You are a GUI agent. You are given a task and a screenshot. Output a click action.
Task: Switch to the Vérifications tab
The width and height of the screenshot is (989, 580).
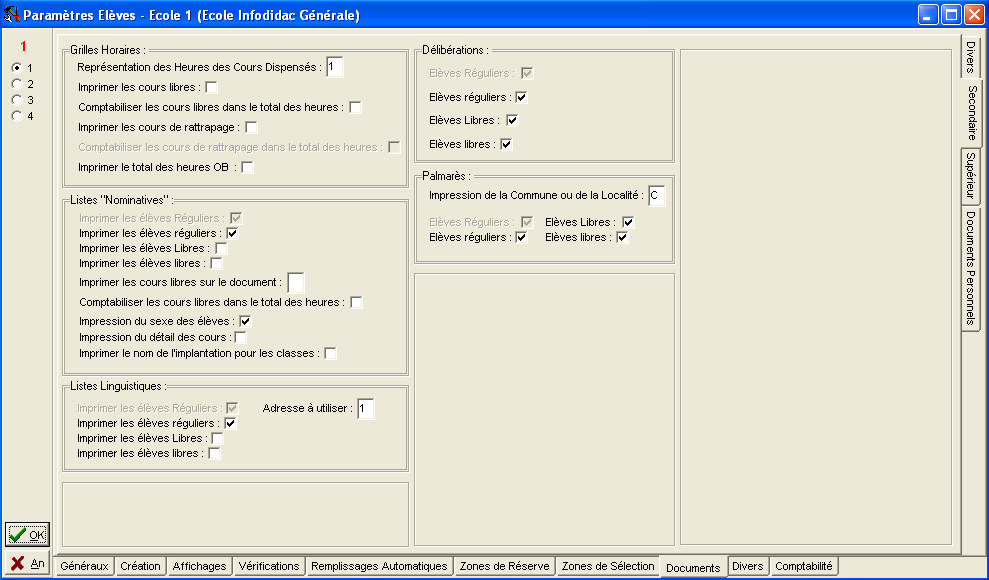point(269,566)
